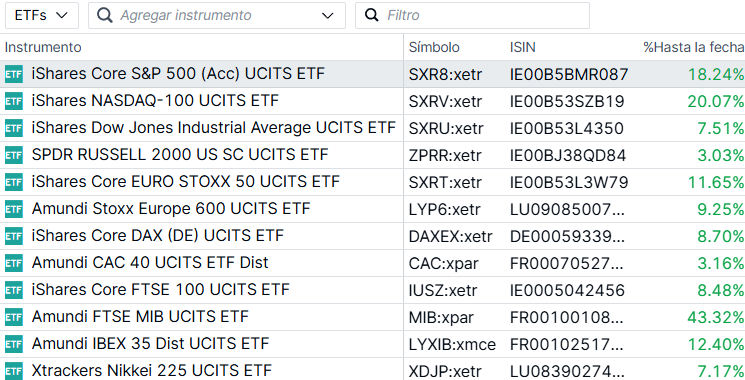This screenshot has width=745, height=380.
Task: Focus the Filtro text field
Action: pos(472,15)
